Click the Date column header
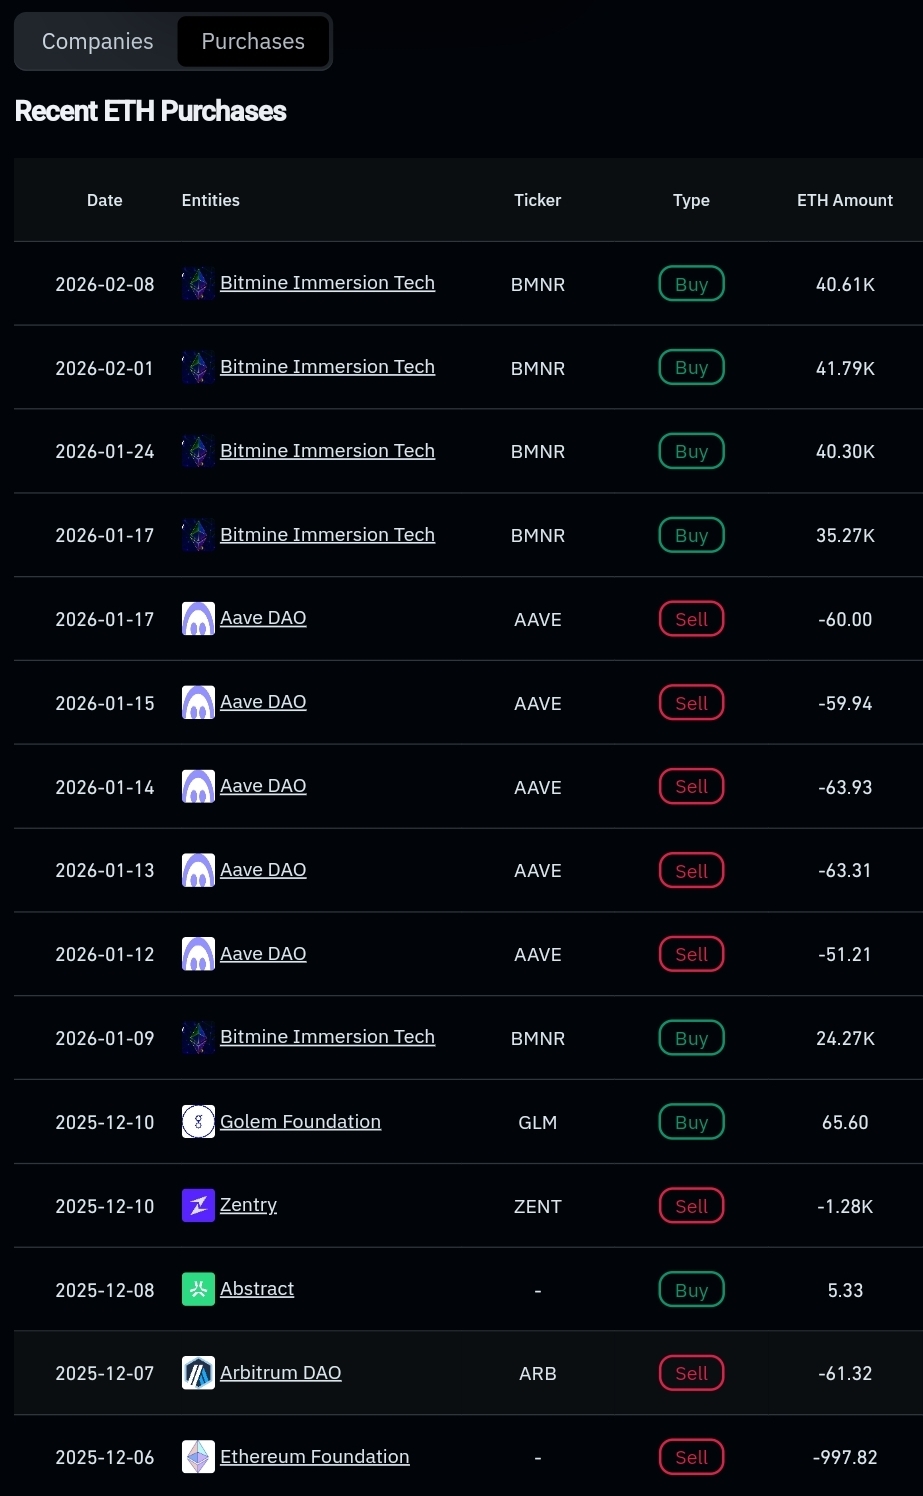The height and width of the screenshot is (1496, 923). (105, 200)
